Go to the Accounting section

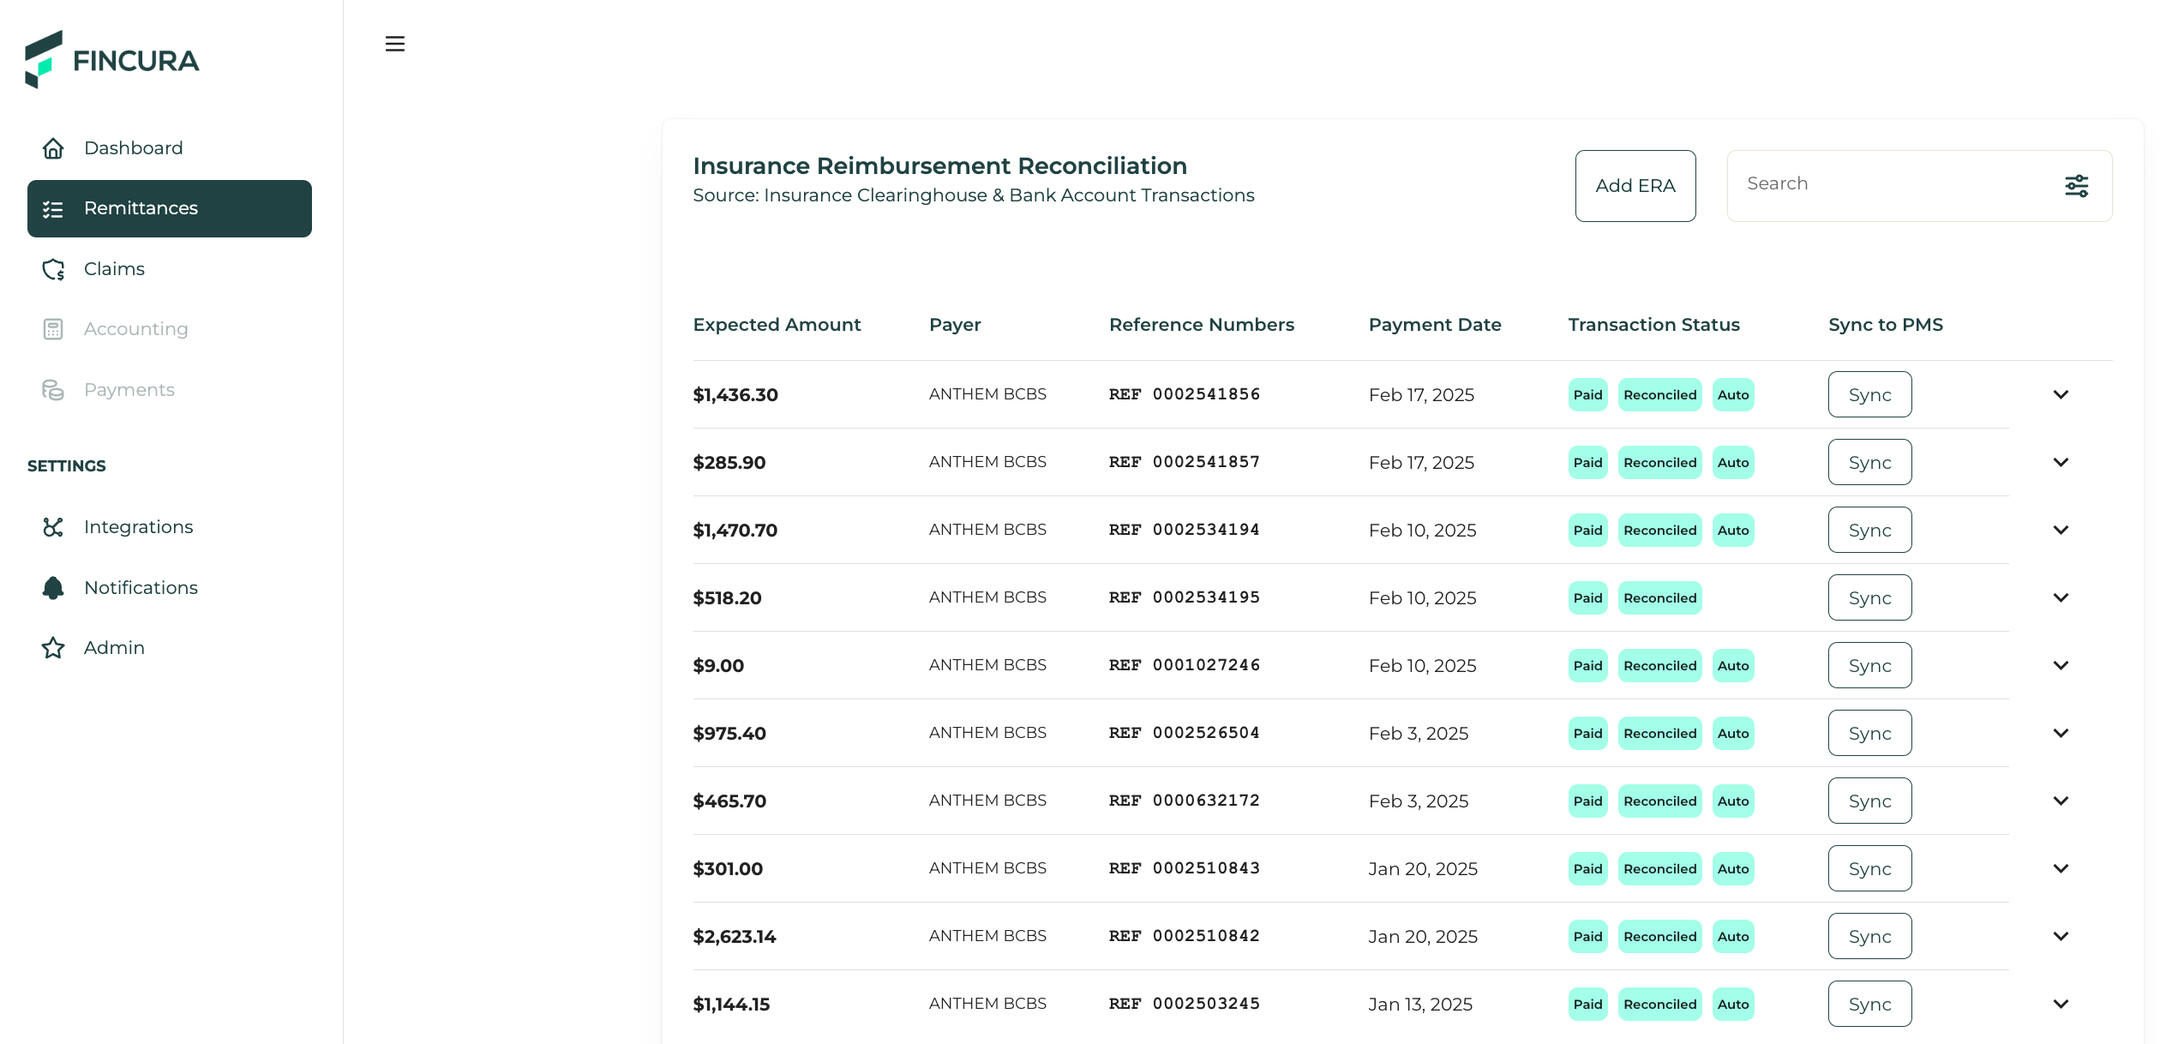[135, 329]
